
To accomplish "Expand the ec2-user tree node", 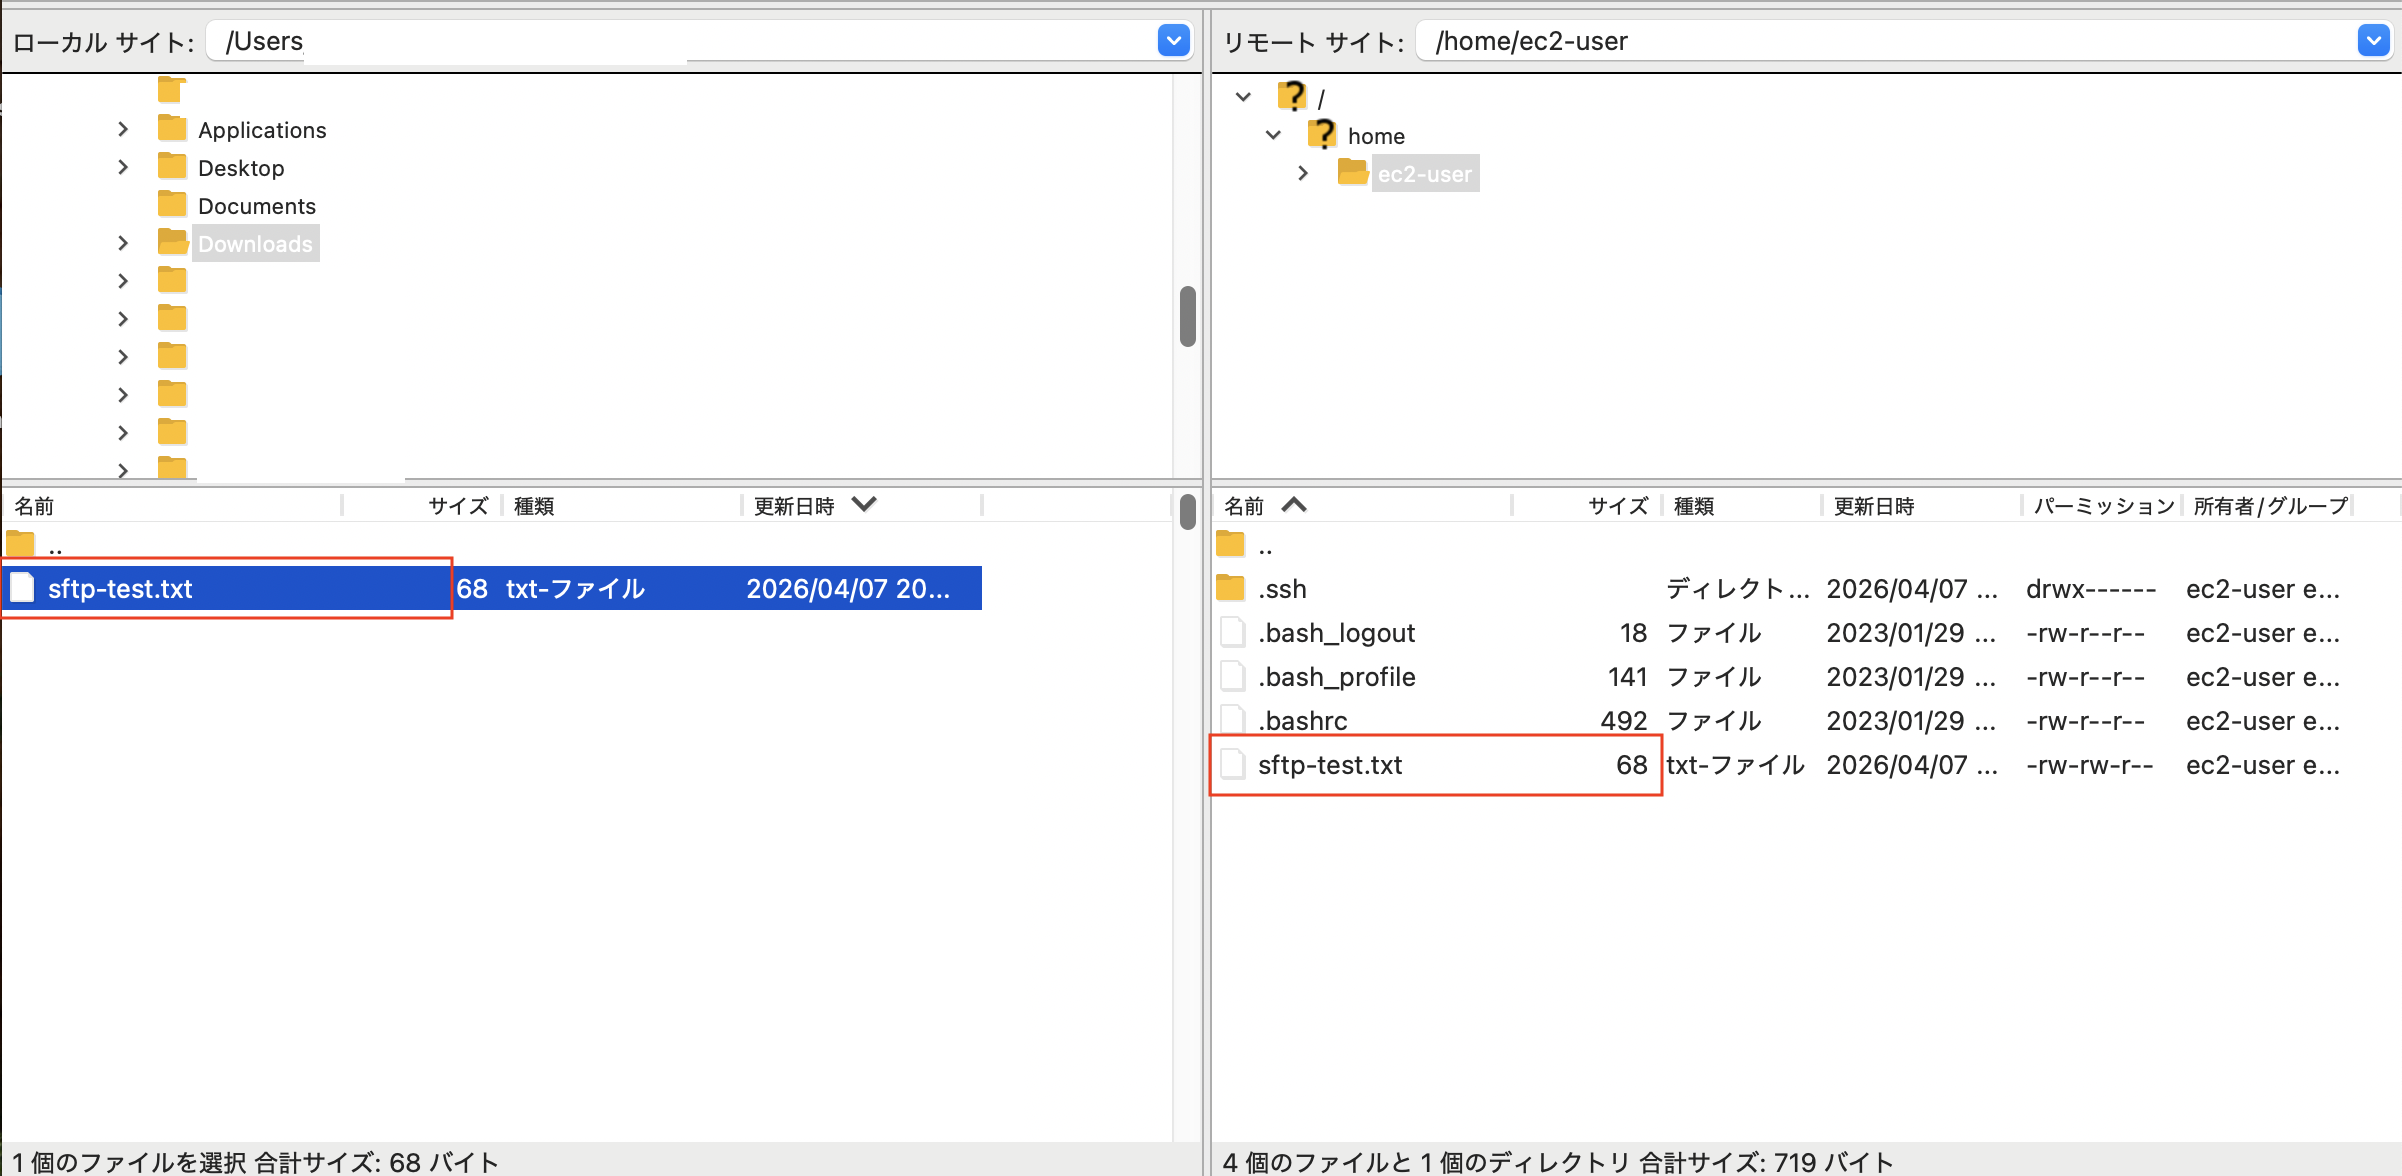I will click(x=1304, y=173).
